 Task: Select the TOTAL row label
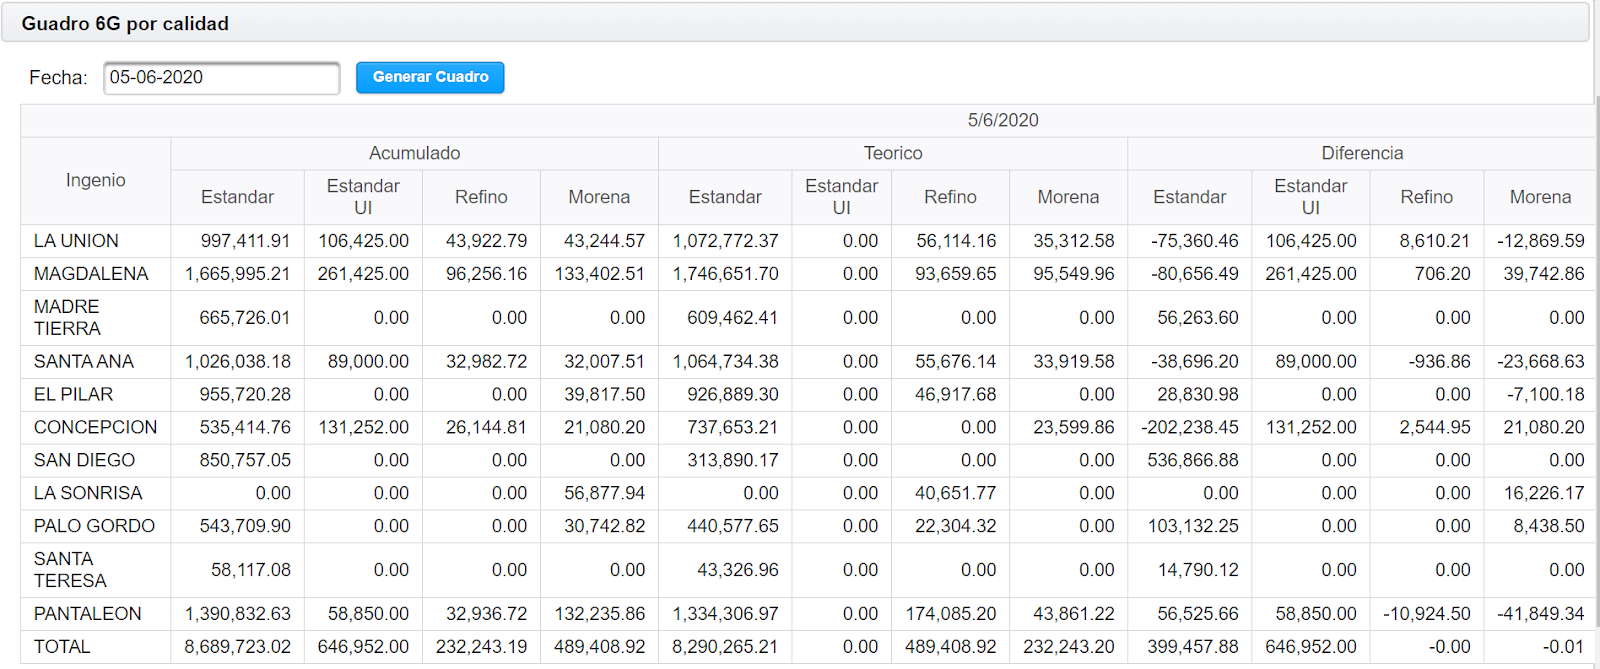(62, 647)
